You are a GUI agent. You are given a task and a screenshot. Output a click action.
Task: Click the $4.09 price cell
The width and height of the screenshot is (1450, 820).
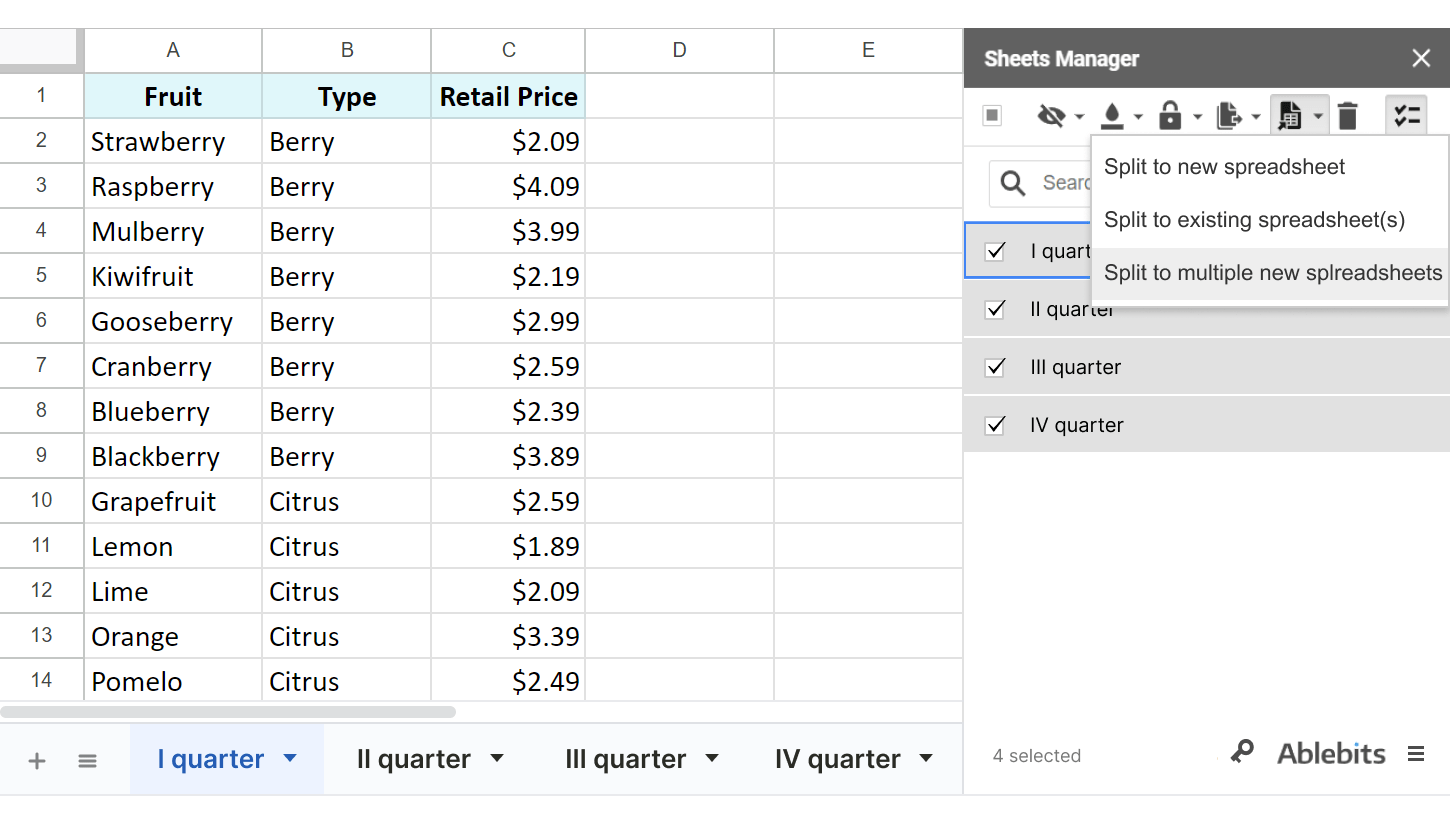pyautogui.click(x=509, y=186)
